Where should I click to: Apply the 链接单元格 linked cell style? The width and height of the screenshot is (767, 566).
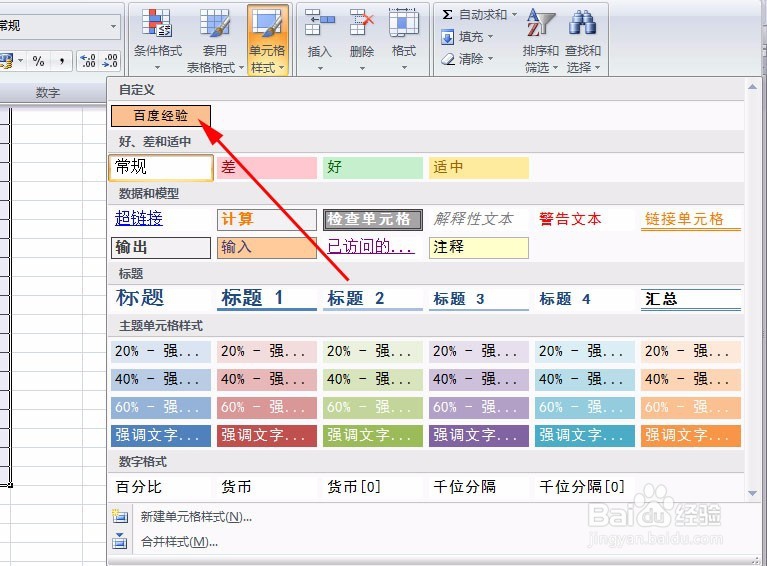tap(691, 219)
